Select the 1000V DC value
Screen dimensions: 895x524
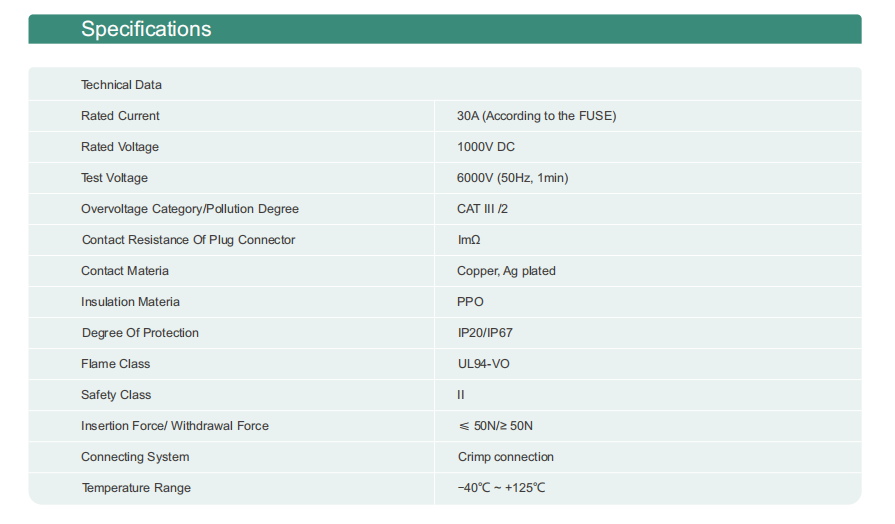point(485,147)
